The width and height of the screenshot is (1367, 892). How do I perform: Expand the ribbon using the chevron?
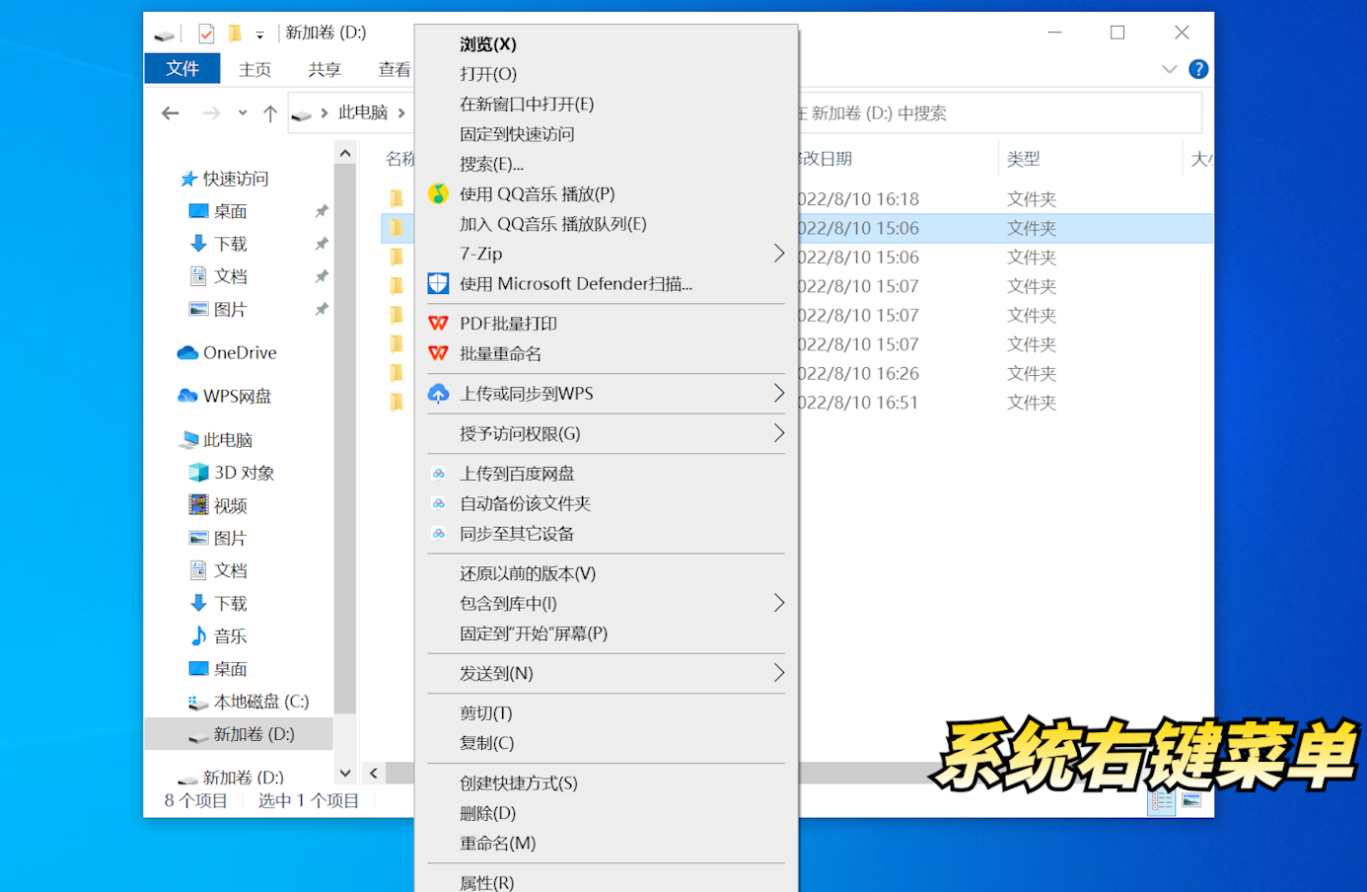[1169, 69]
